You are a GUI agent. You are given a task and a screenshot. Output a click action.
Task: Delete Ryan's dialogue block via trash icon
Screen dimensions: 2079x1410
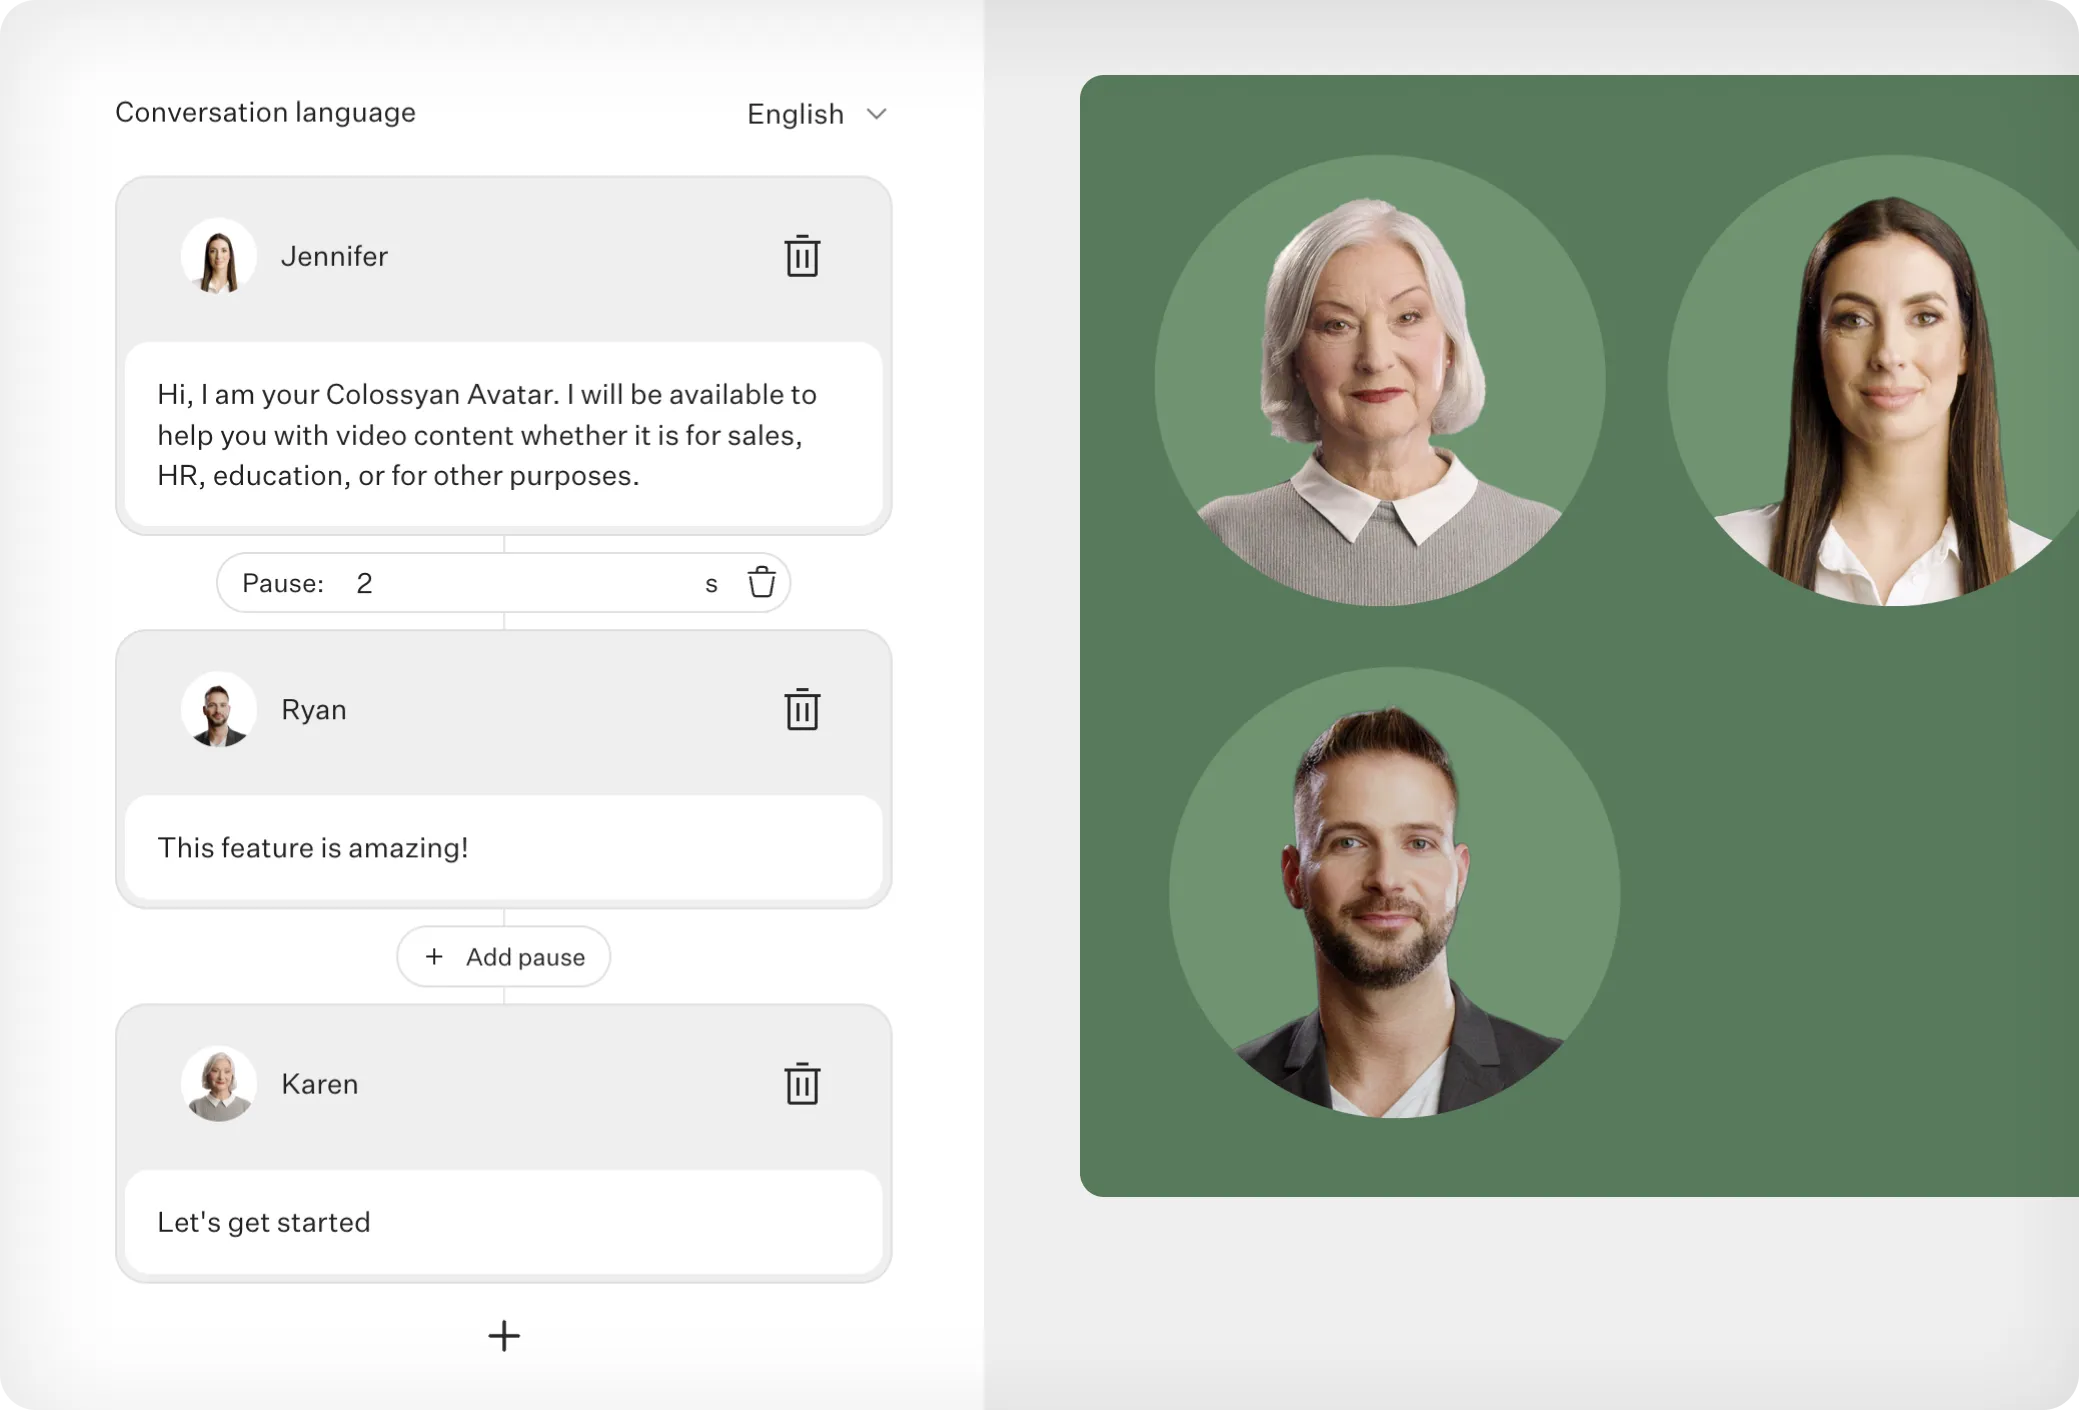coord(801,710)
